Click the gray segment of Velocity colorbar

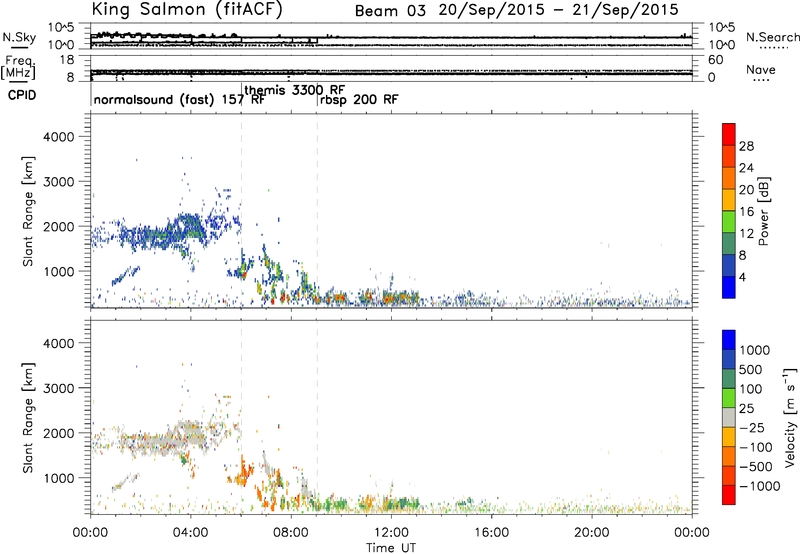(x=729, y=418)
